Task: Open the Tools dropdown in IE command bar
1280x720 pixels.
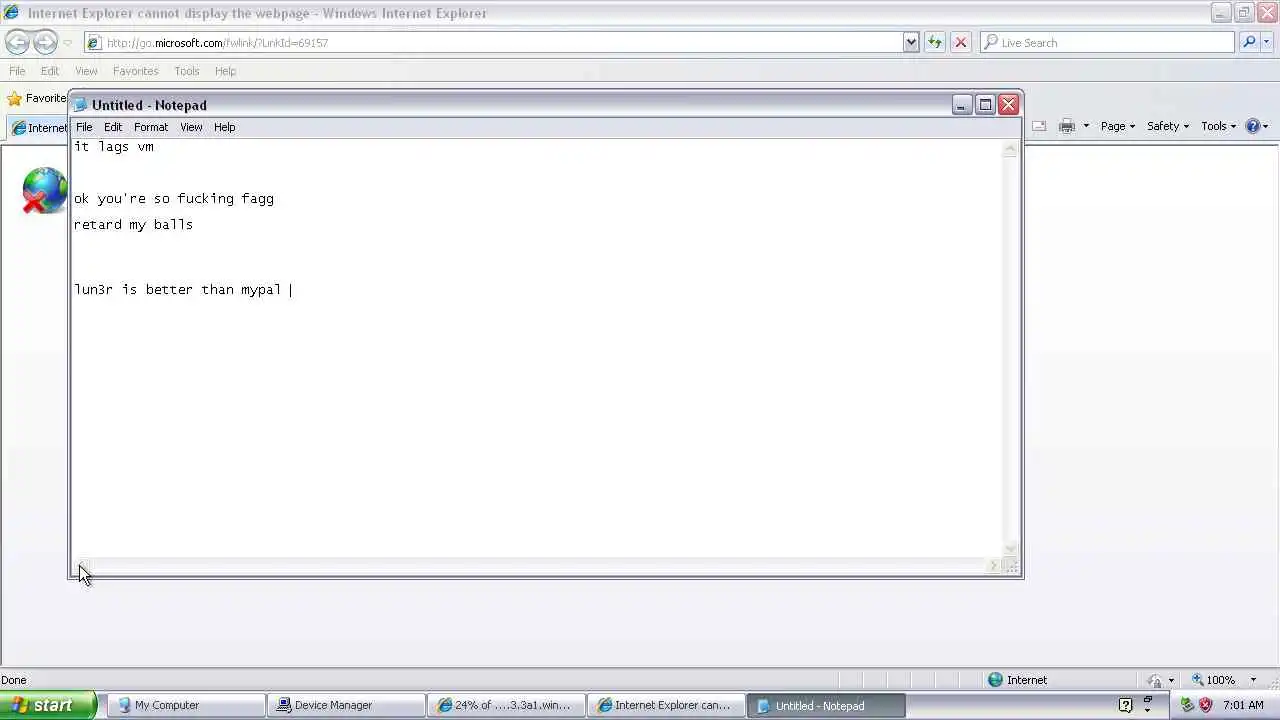Action: tap(1219, 126)
